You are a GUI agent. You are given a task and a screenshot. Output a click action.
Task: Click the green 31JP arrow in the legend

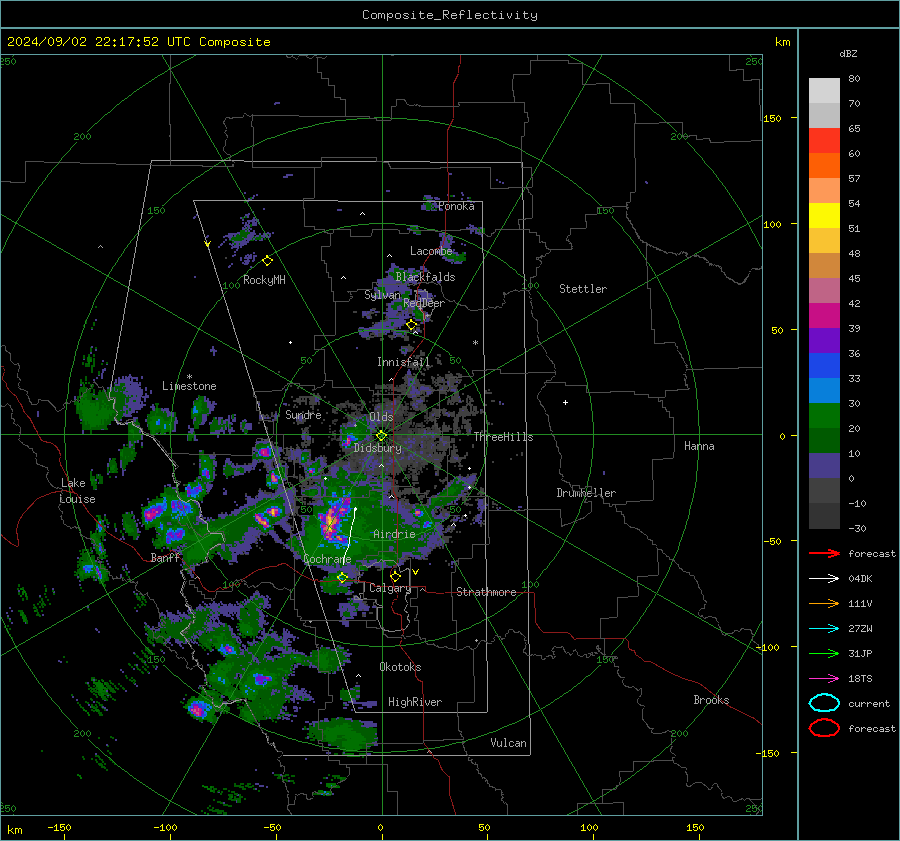tap(824, 653)
